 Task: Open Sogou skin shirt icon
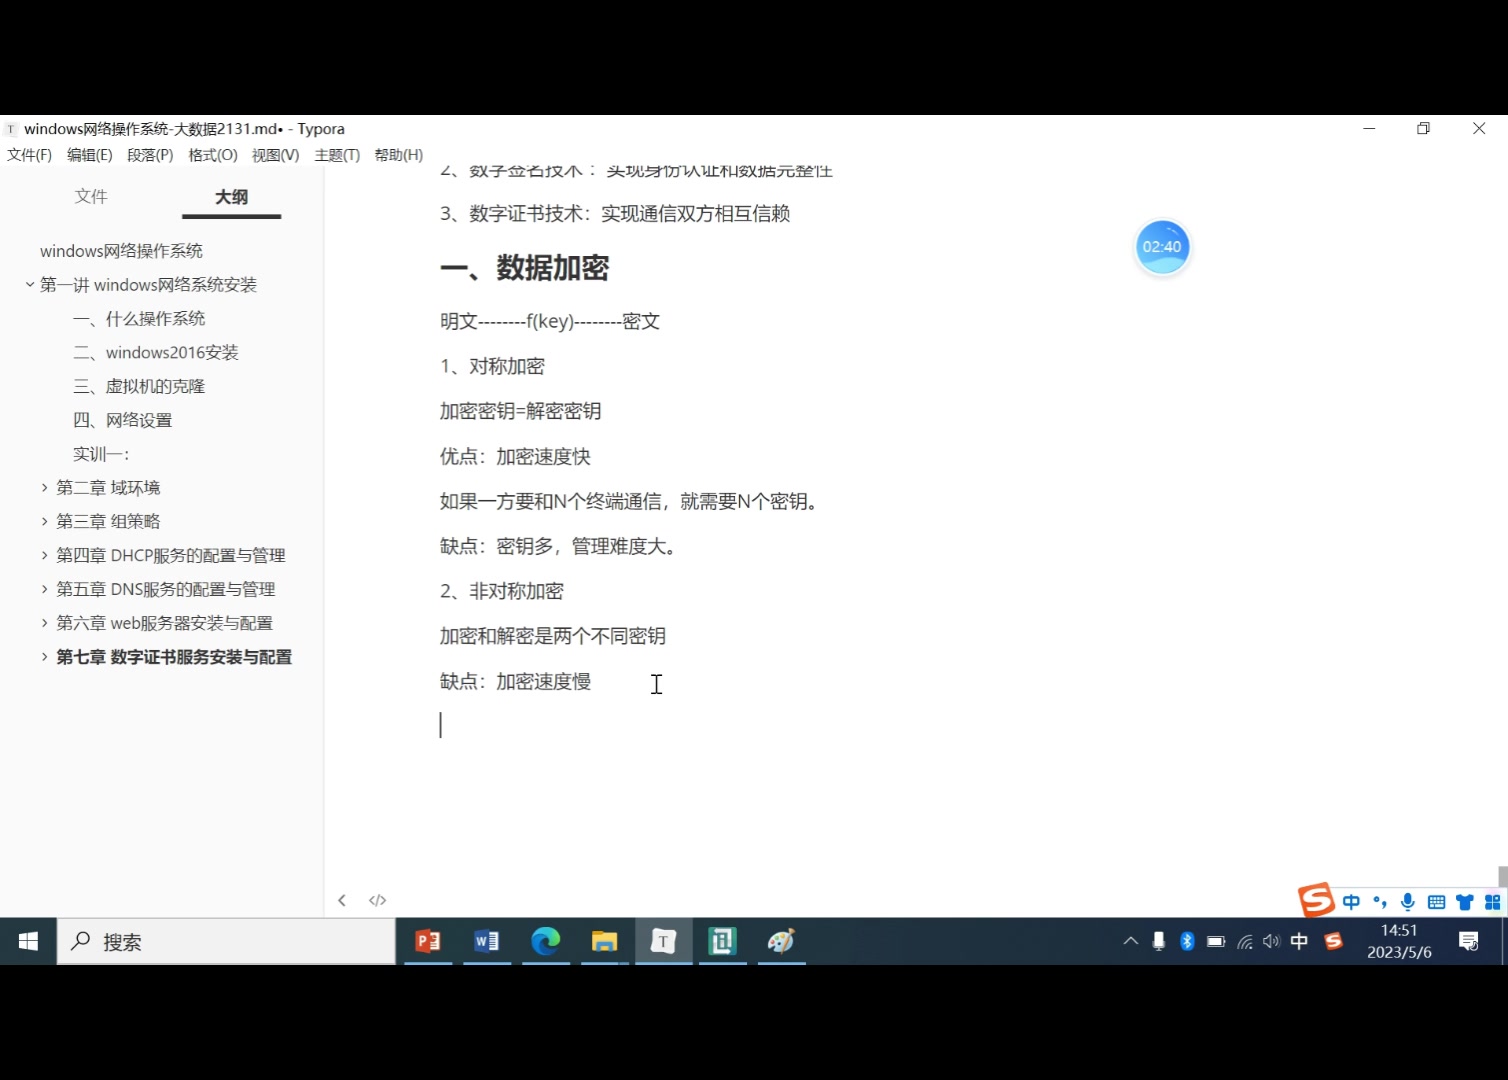[1465, 902]
